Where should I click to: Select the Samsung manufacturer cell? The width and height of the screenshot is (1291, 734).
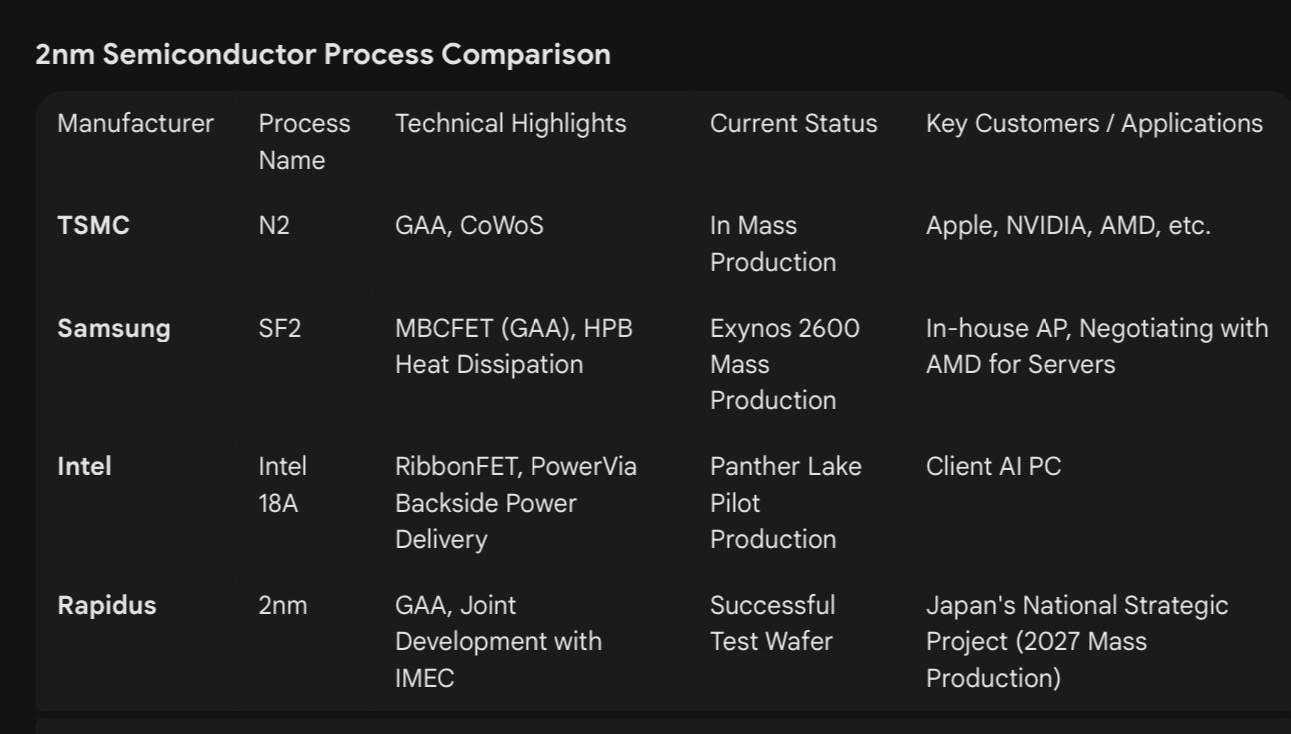pyautogui.click(x=113, y=329)
